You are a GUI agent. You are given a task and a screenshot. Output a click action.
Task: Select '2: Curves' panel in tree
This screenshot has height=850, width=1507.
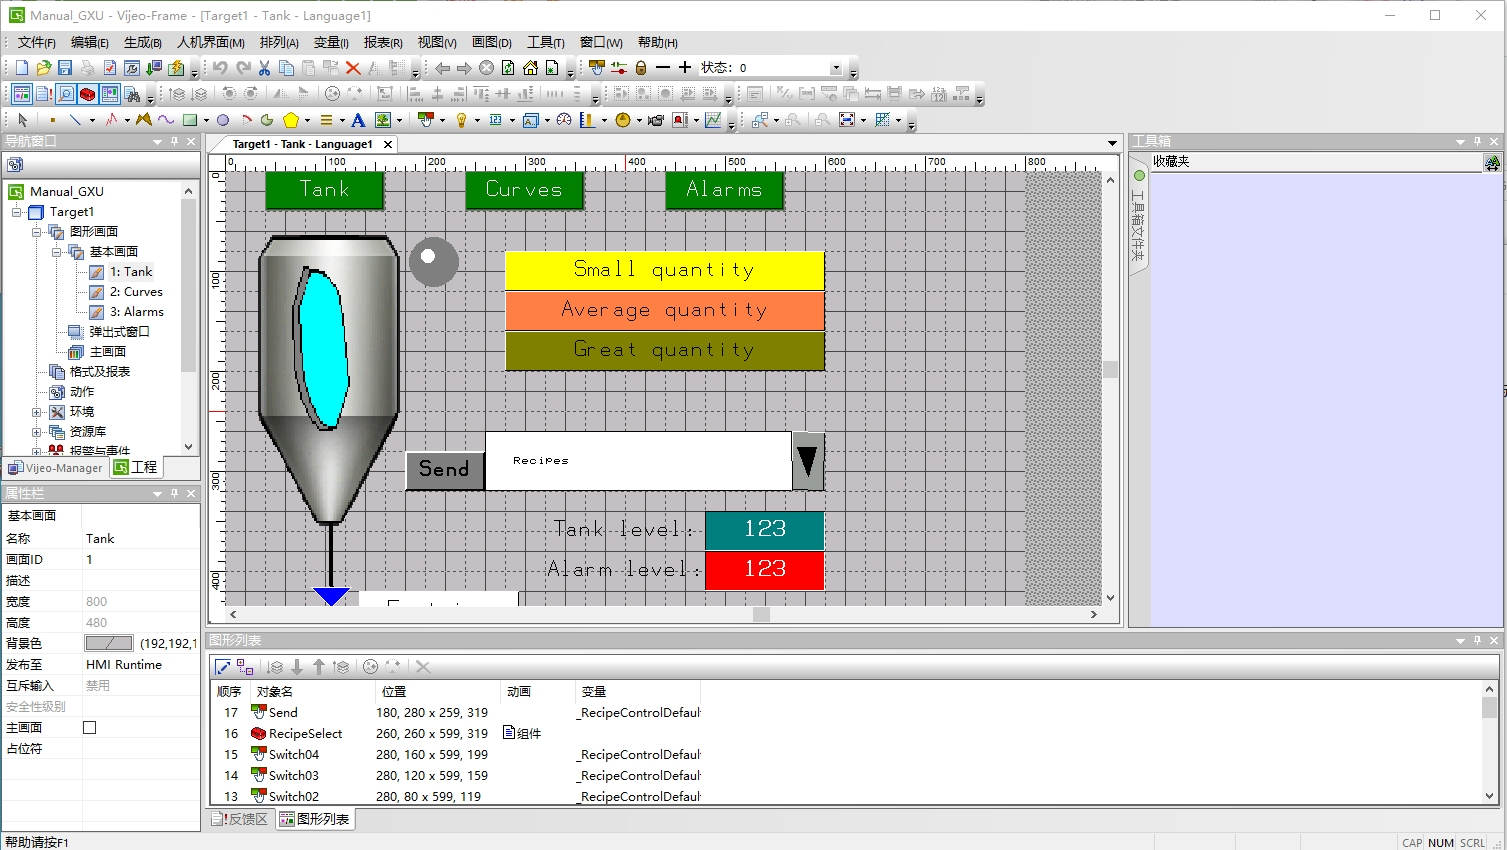pos(136,292)
